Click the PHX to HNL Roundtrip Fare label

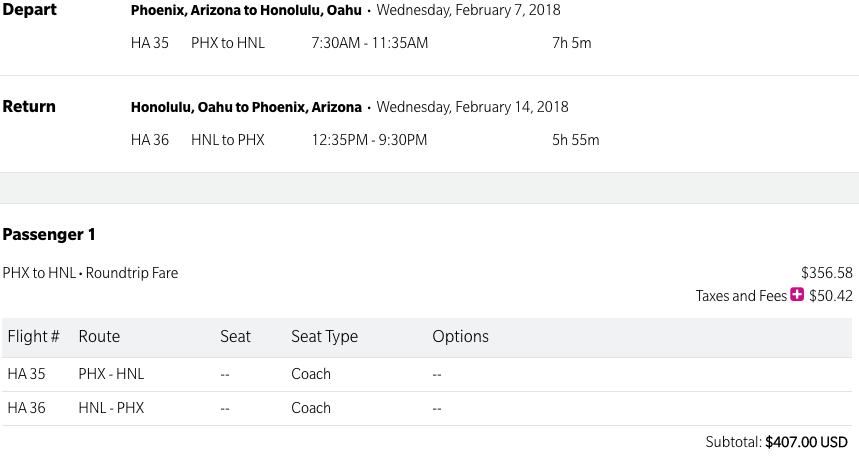click(90, 272)
